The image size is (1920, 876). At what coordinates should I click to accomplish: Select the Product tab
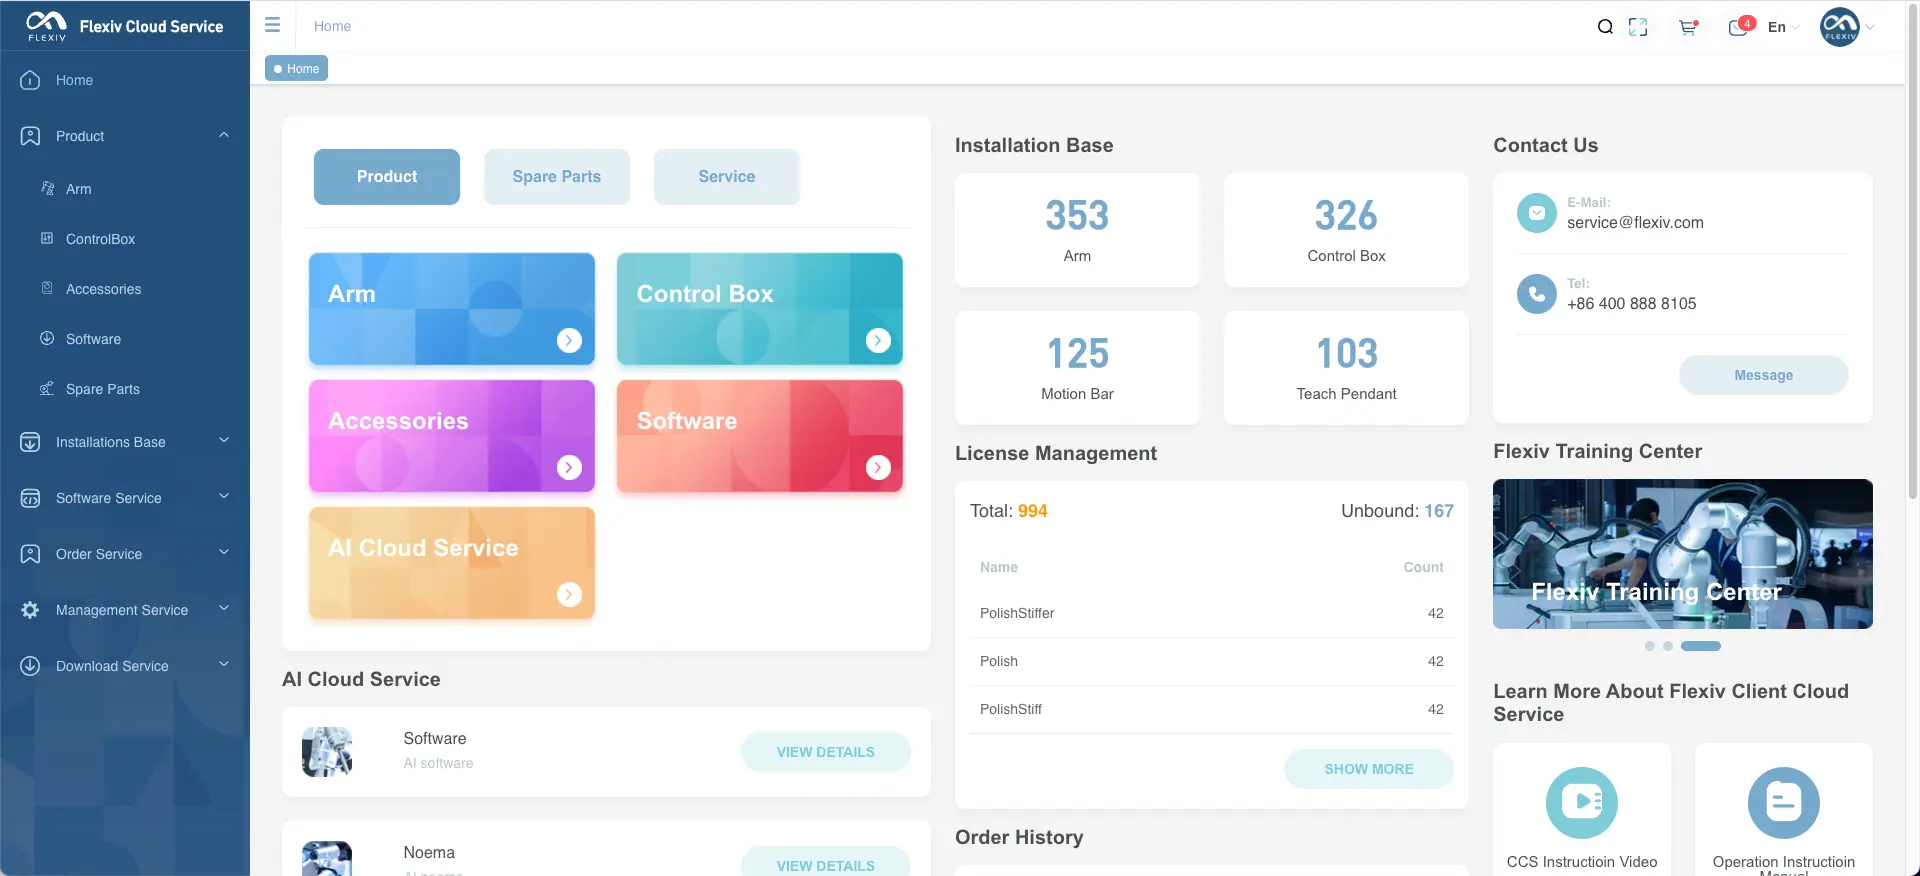[387, 177]
